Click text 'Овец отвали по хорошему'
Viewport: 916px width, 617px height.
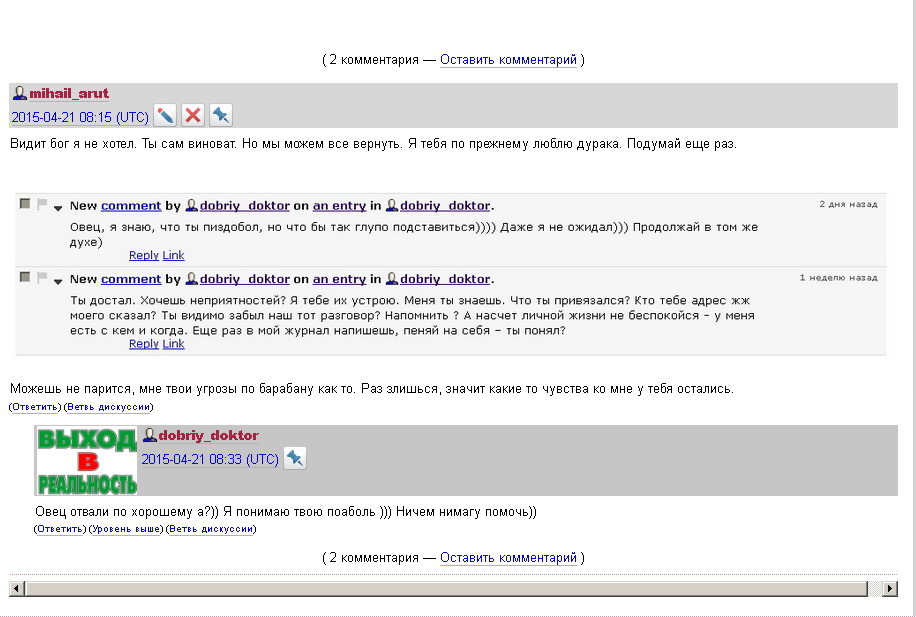[116, 512]
